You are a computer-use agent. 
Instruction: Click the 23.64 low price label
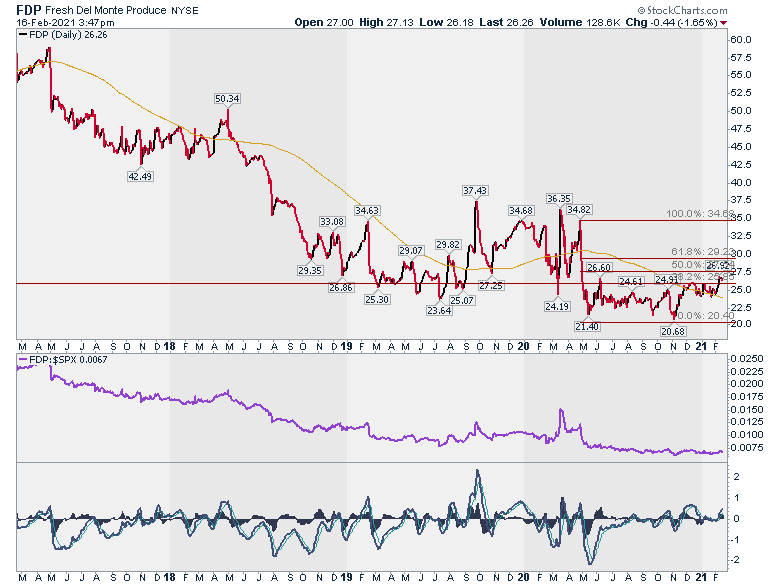coord(439,310)
